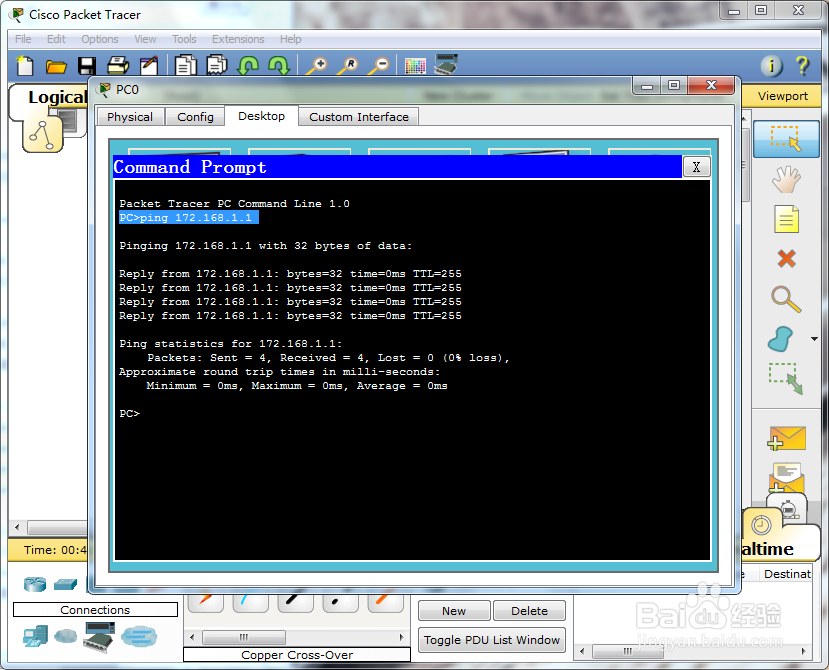This screenshot has width=829, height=670.
Task: Click the Paste toolbar icon
Action: pyautogui.click(x=216, y=66)
